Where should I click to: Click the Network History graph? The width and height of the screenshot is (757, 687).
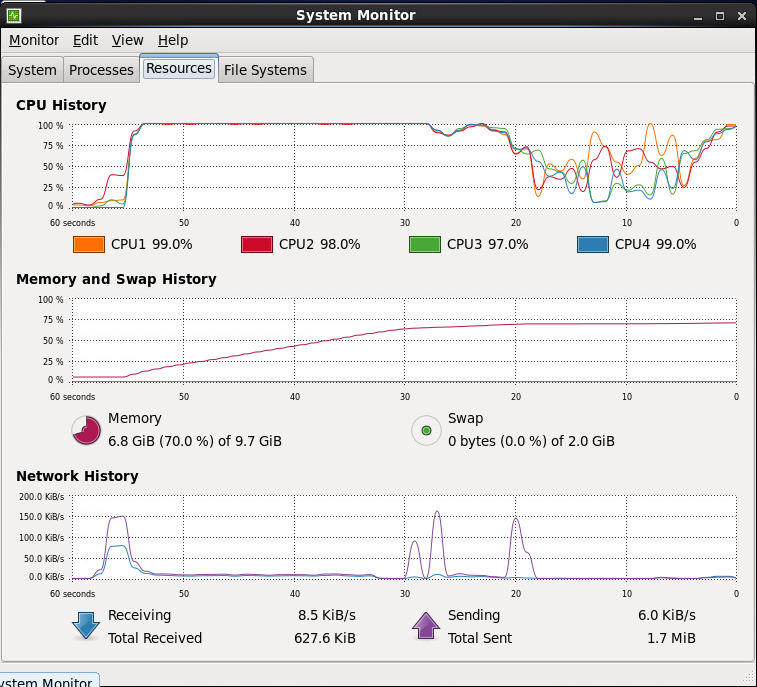click(404, 537)
